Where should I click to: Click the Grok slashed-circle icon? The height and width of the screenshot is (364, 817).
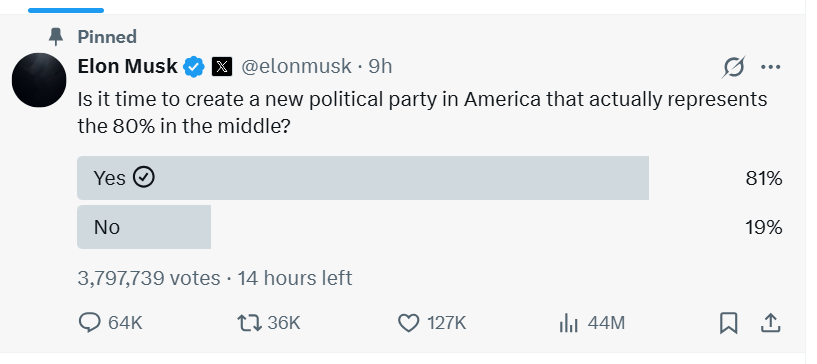tap(734, 67)
